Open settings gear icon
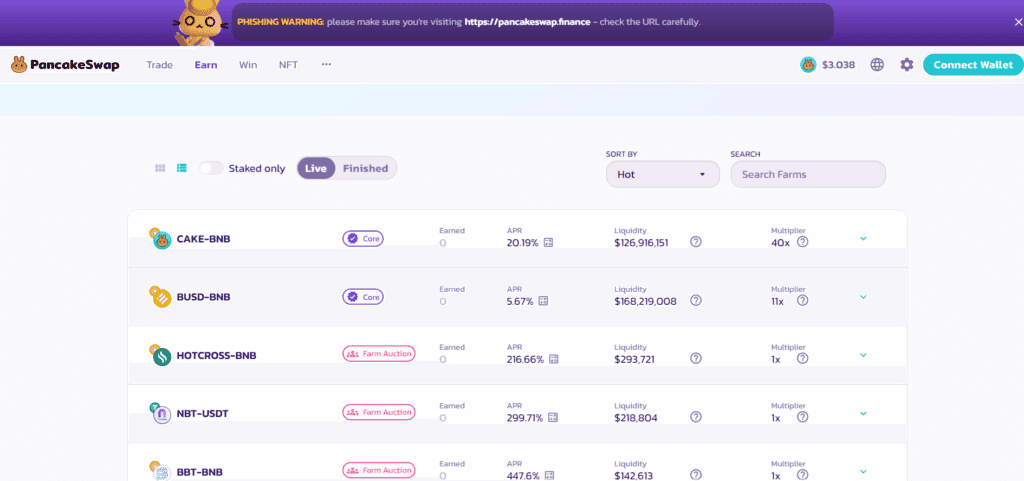This screenshot has height=481, width=1024. [x=907, y=65]
